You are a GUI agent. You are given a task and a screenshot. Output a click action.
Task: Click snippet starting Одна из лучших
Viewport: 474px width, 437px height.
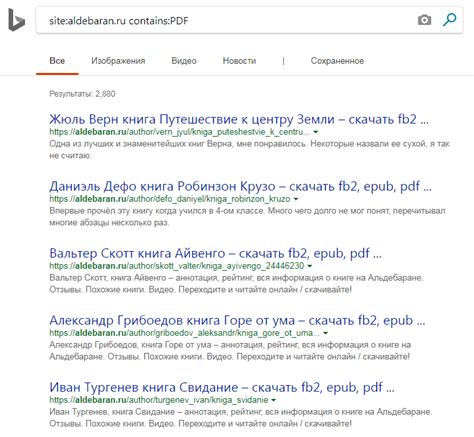[x=249, y=150]
